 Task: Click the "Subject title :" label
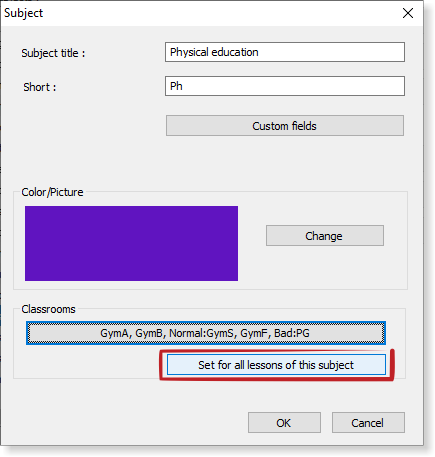[x=53, y=53]
